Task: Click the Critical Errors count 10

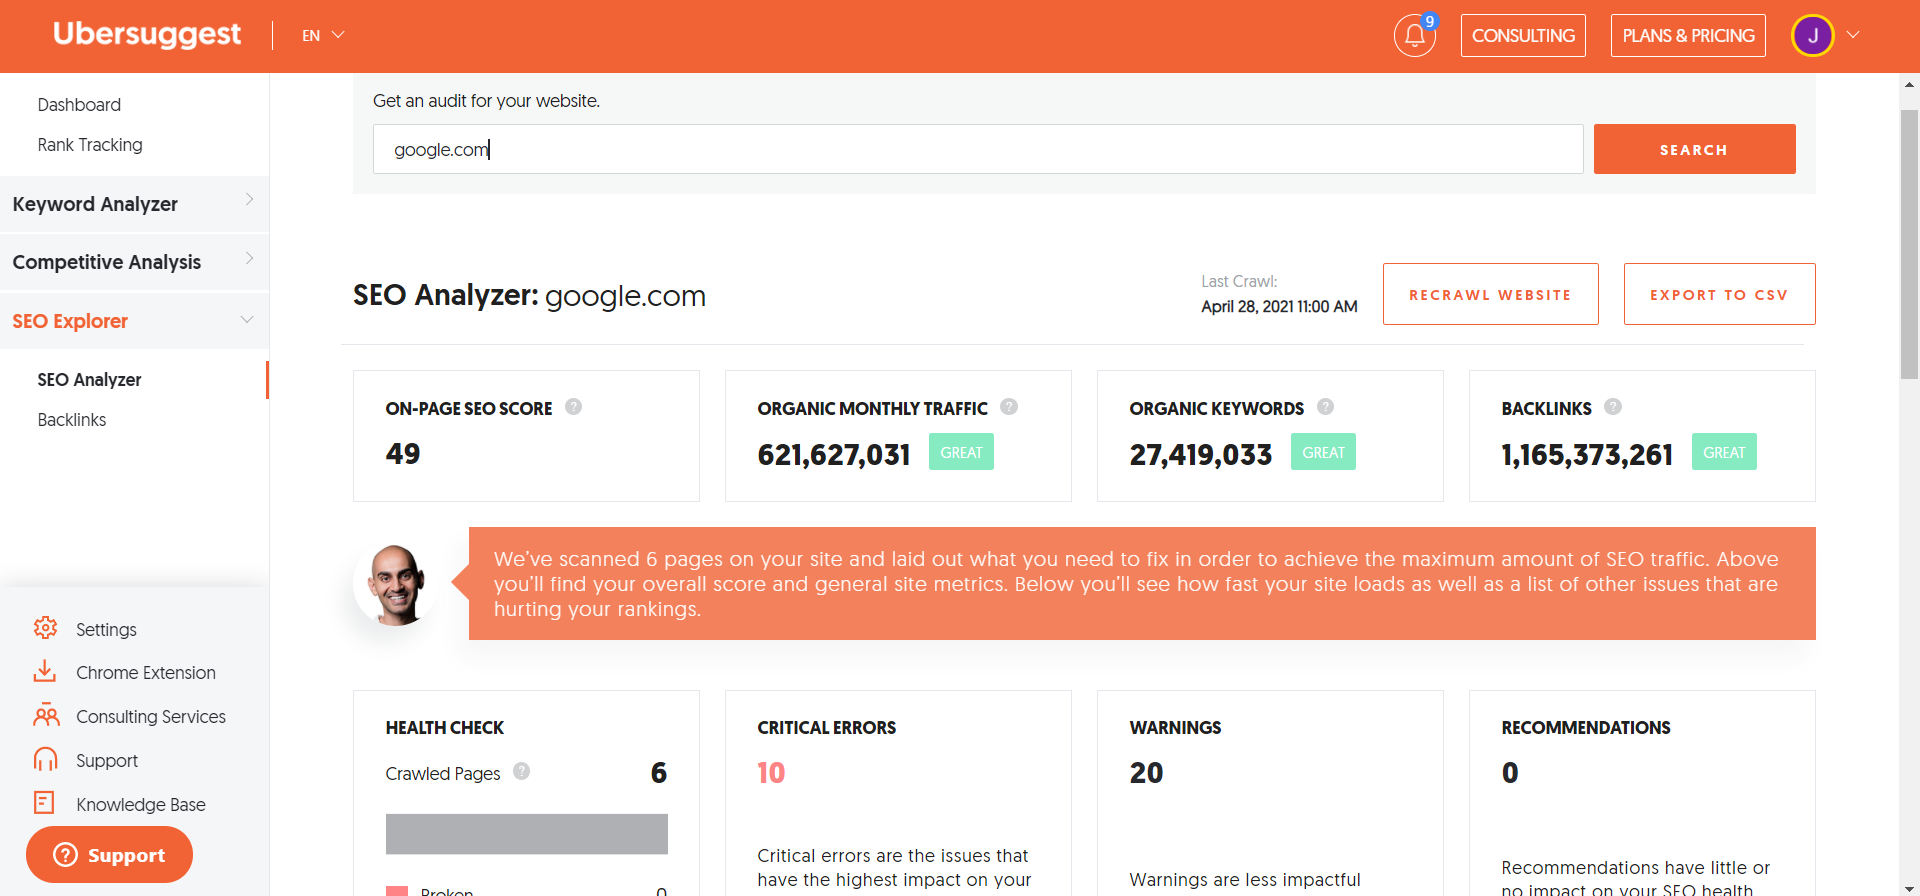Action: tap(771, 773)
